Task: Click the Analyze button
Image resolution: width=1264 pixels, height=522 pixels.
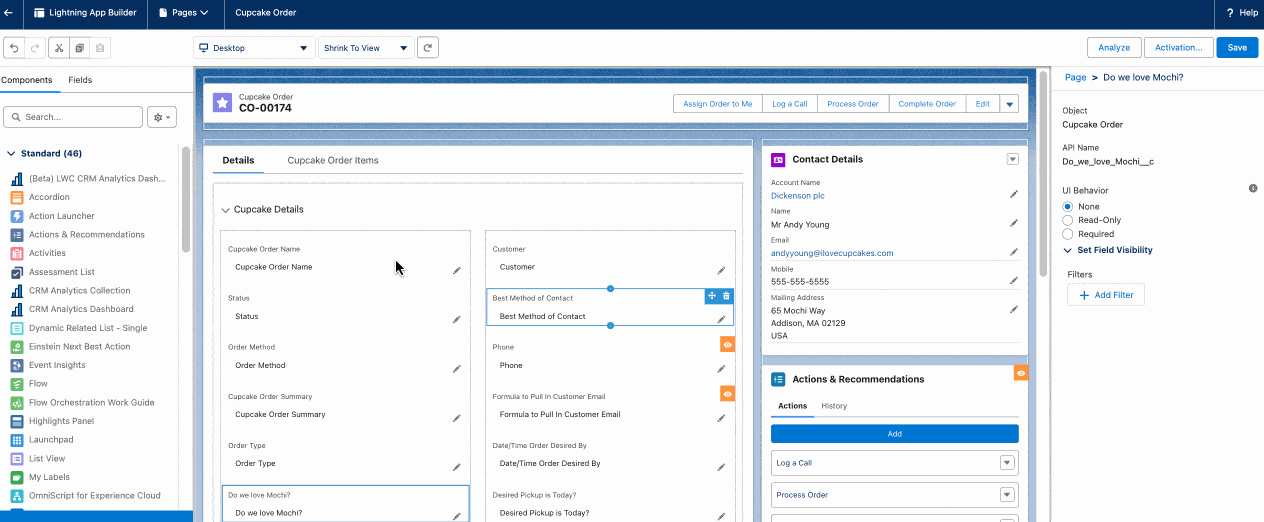Action: pyautogui.click(x=1114, y=48)
